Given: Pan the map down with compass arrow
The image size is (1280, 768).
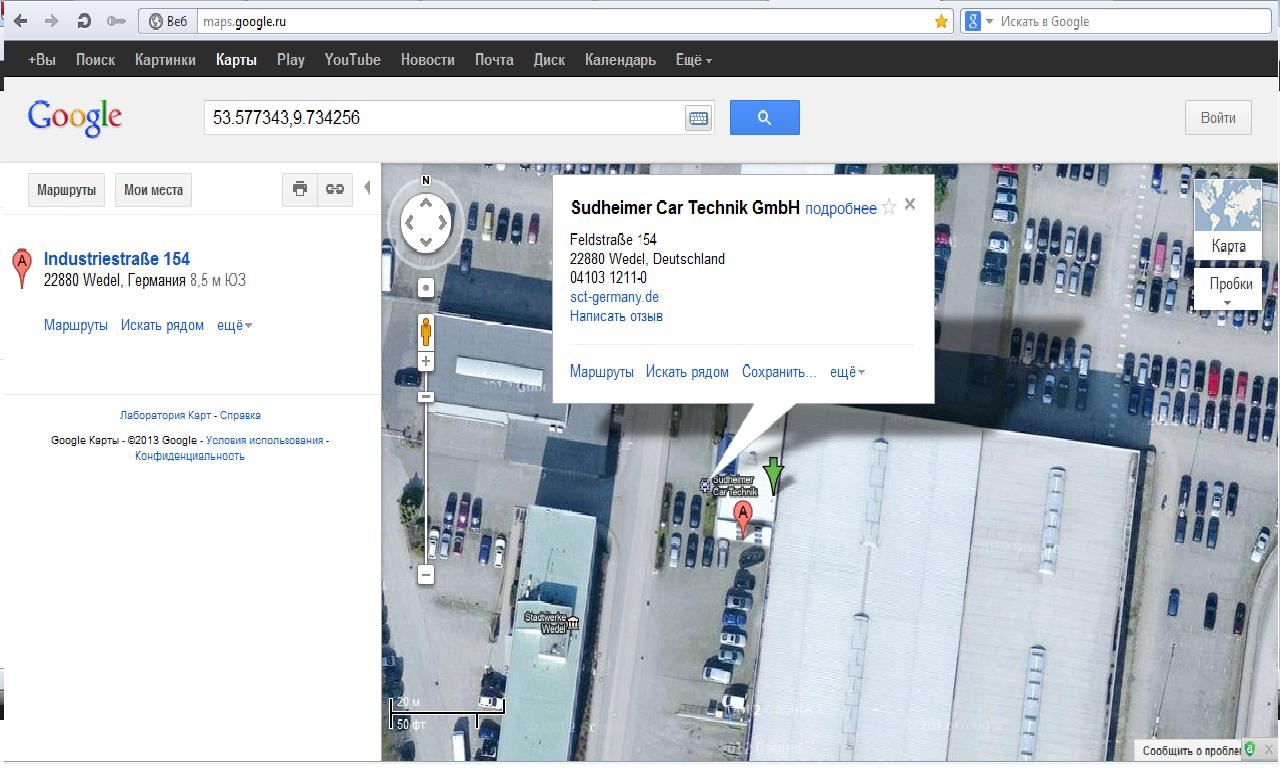Looking at the screenshot, I should [426, 241].
